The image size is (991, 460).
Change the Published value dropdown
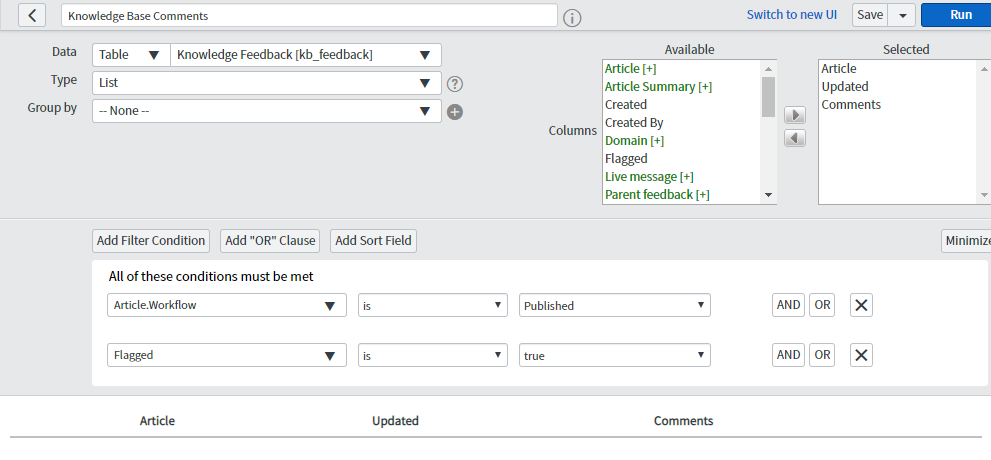614,305
